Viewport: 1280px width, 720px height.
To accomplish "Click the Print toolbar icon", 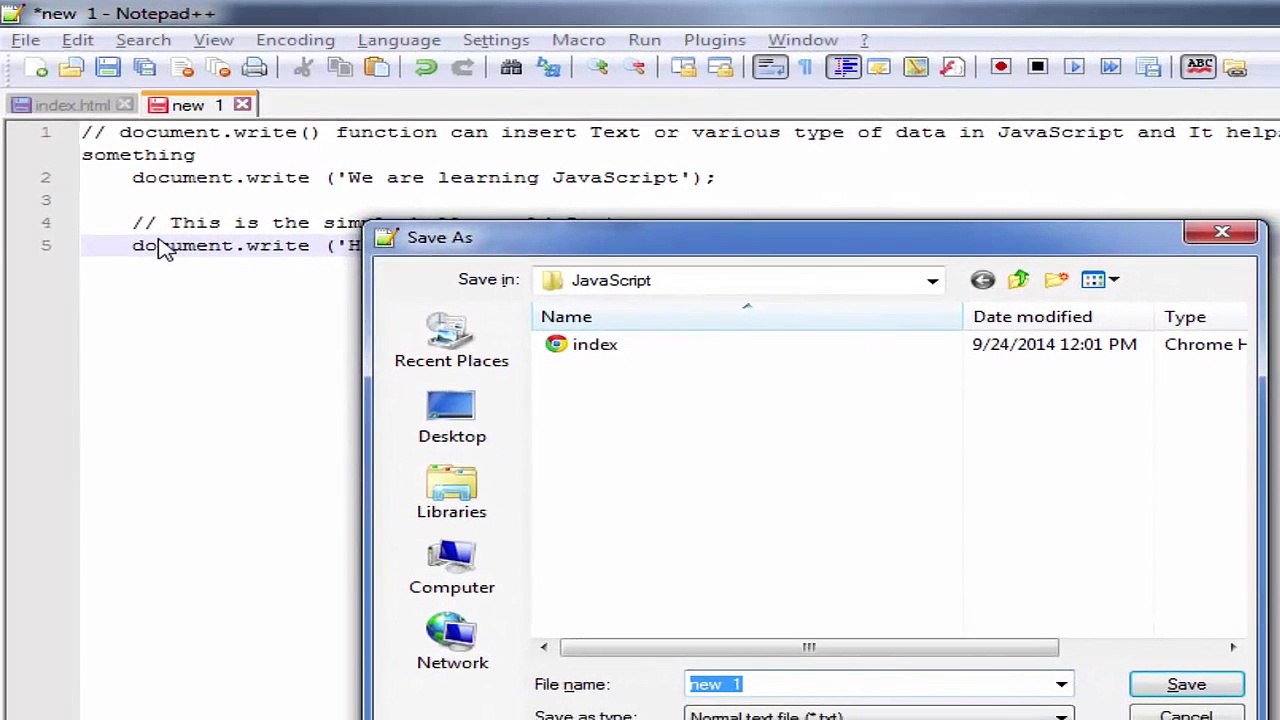I will click(255, 67).
